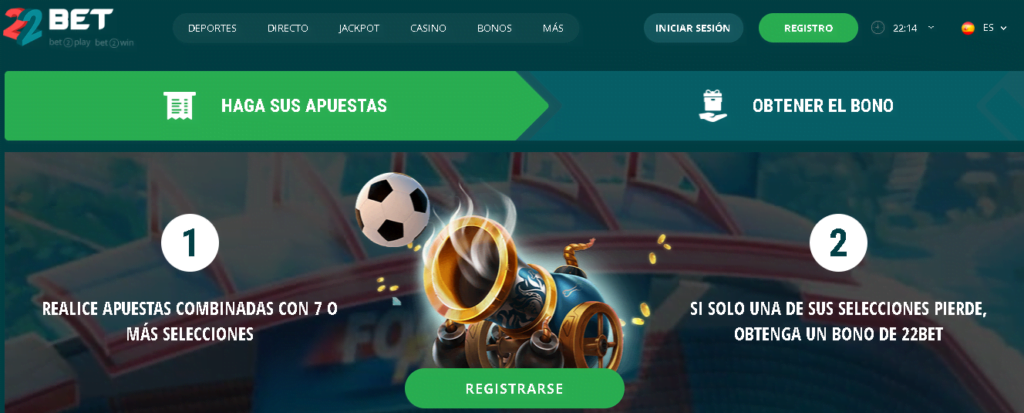
Task: Click the gift bonus hand icon
Action: 712,106
